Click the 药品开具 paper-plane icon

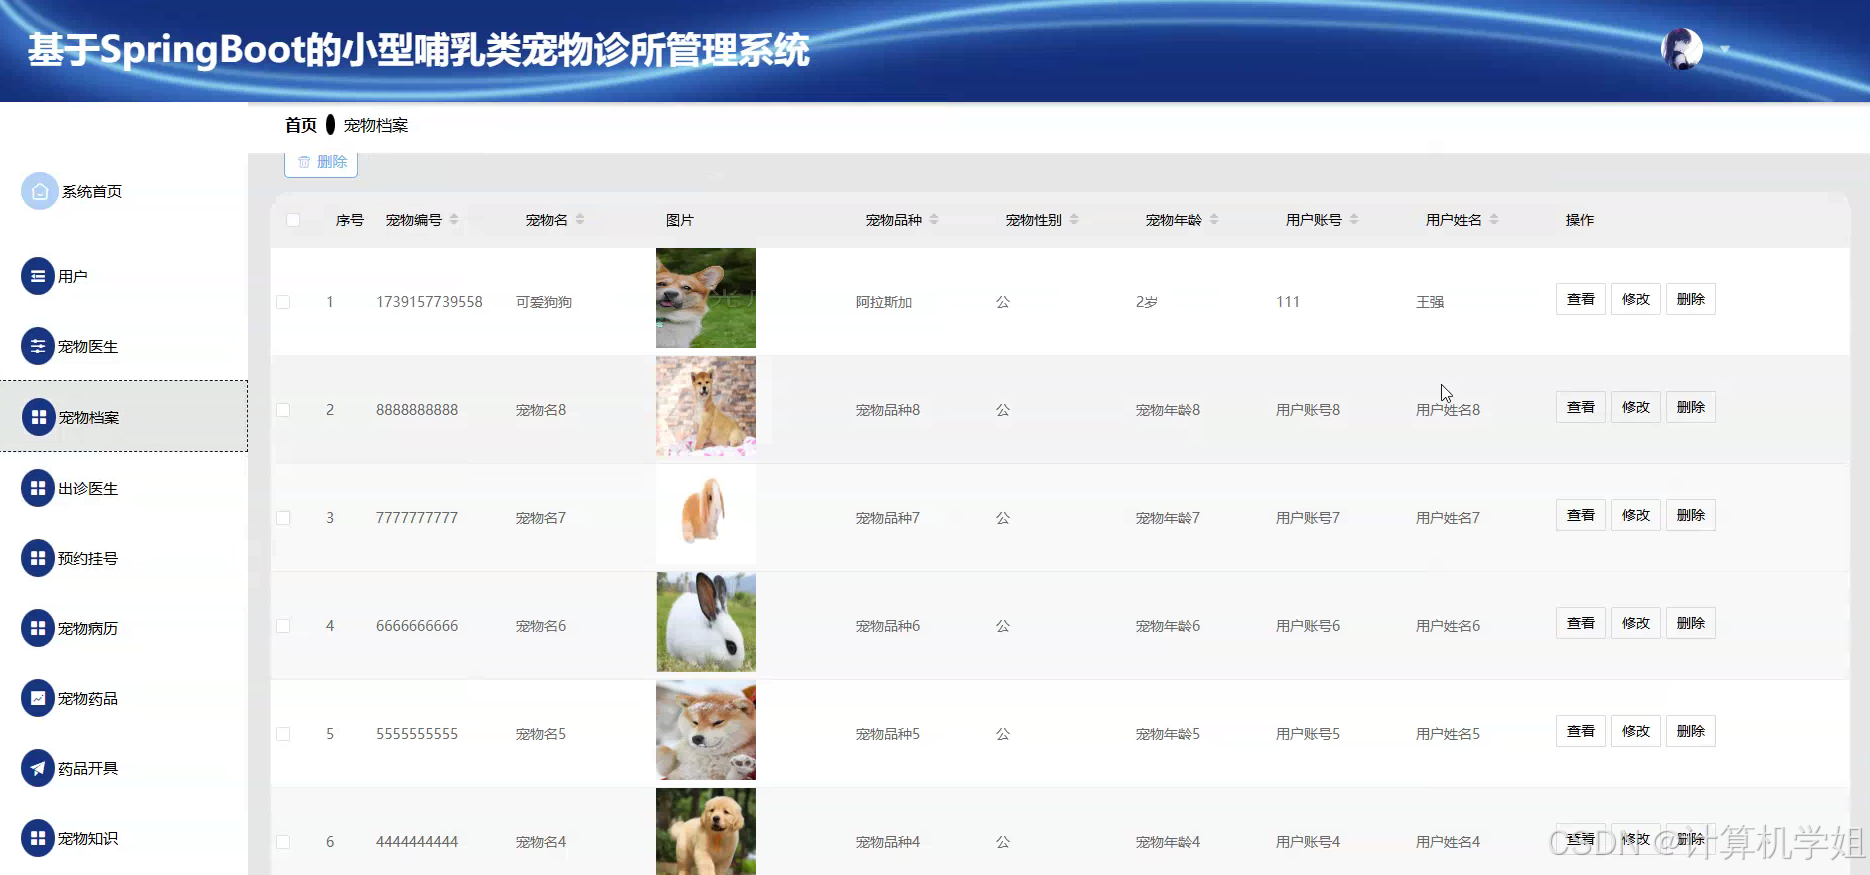click(38, 768)
